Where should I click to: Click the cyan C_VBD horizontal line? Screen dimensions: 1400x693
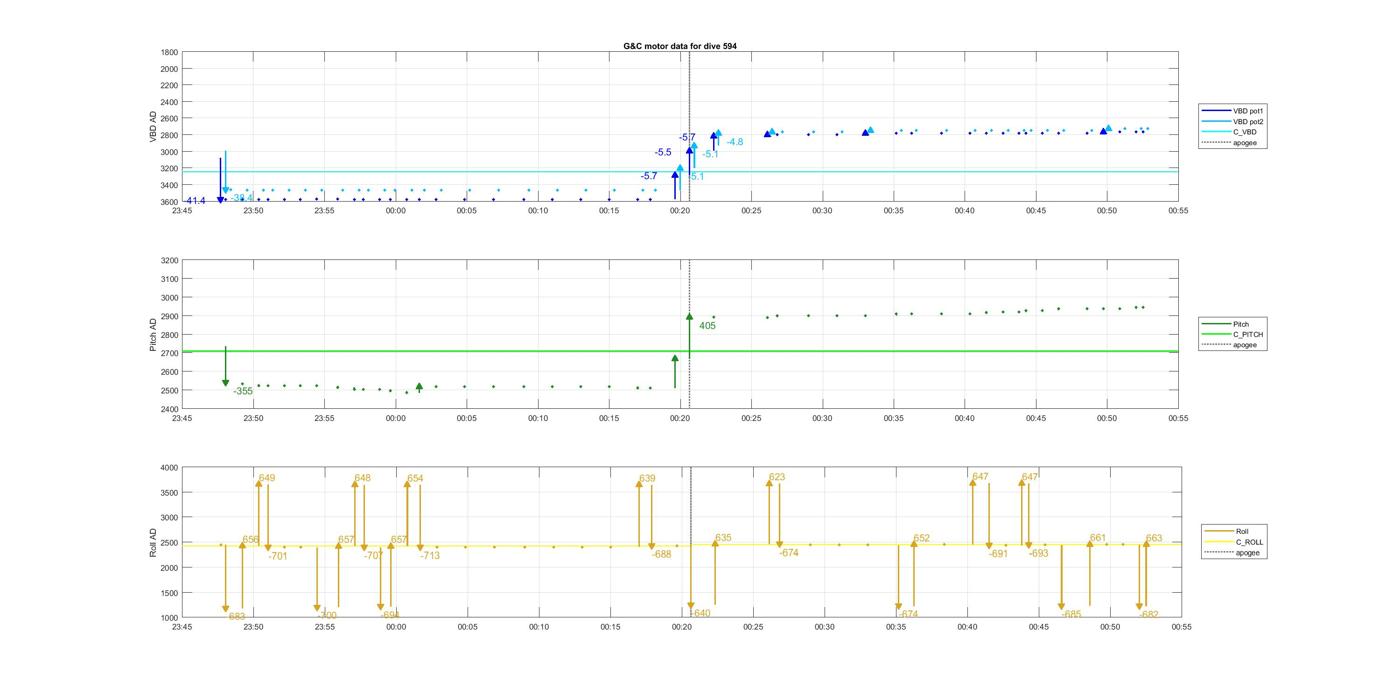pos(680,171)
